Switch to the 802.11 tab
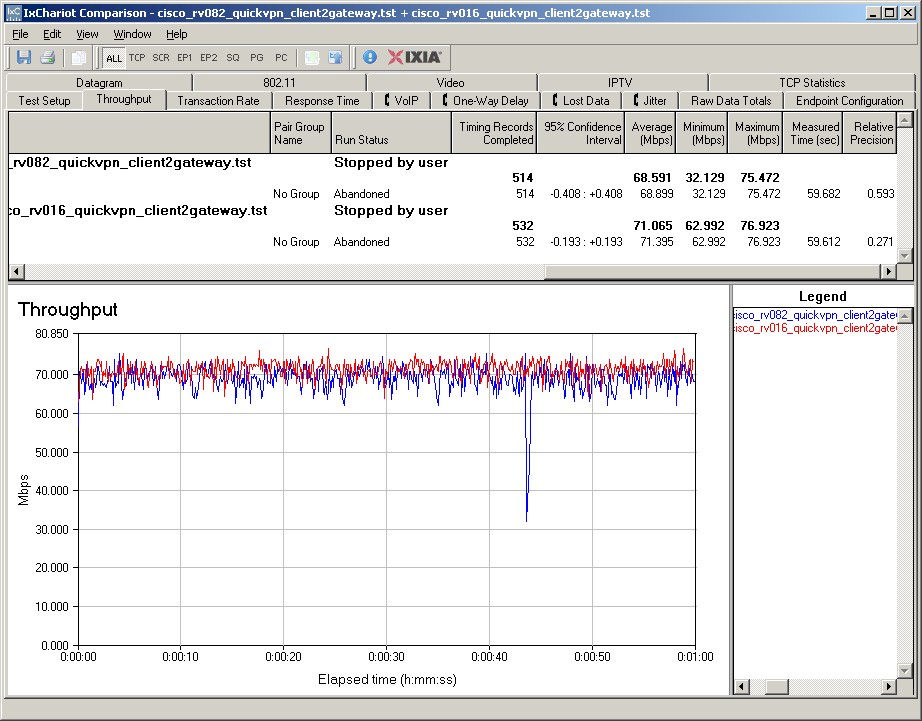 (x=279, y=83)
